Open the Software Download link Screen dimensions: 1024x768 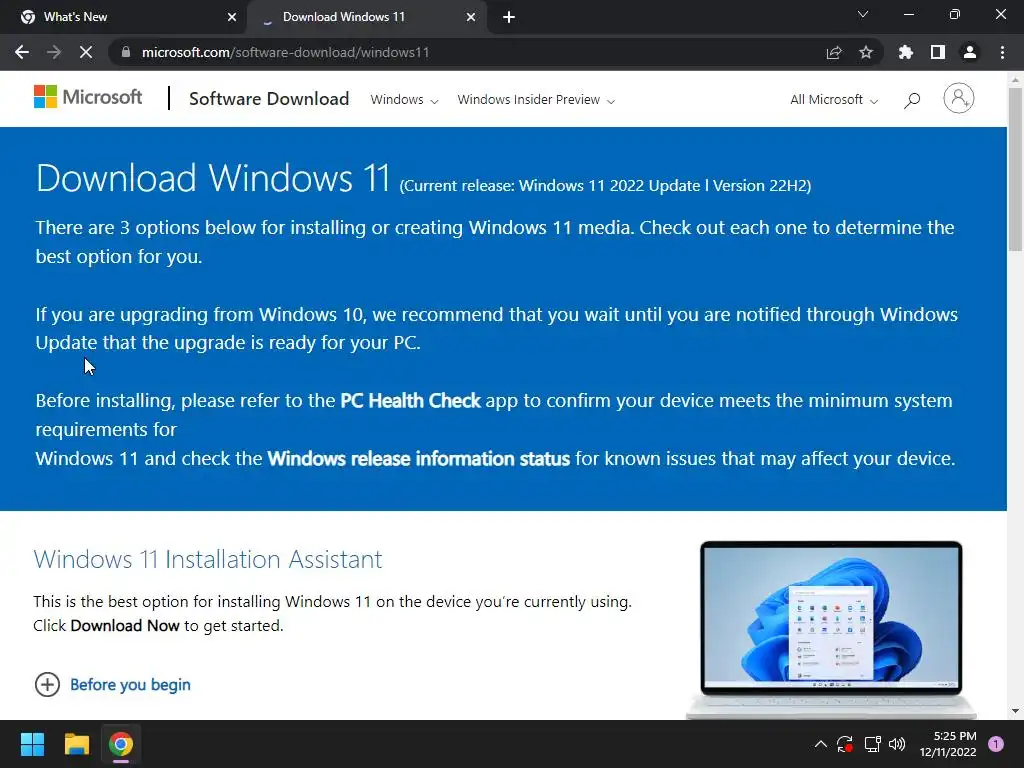[269, 99]
